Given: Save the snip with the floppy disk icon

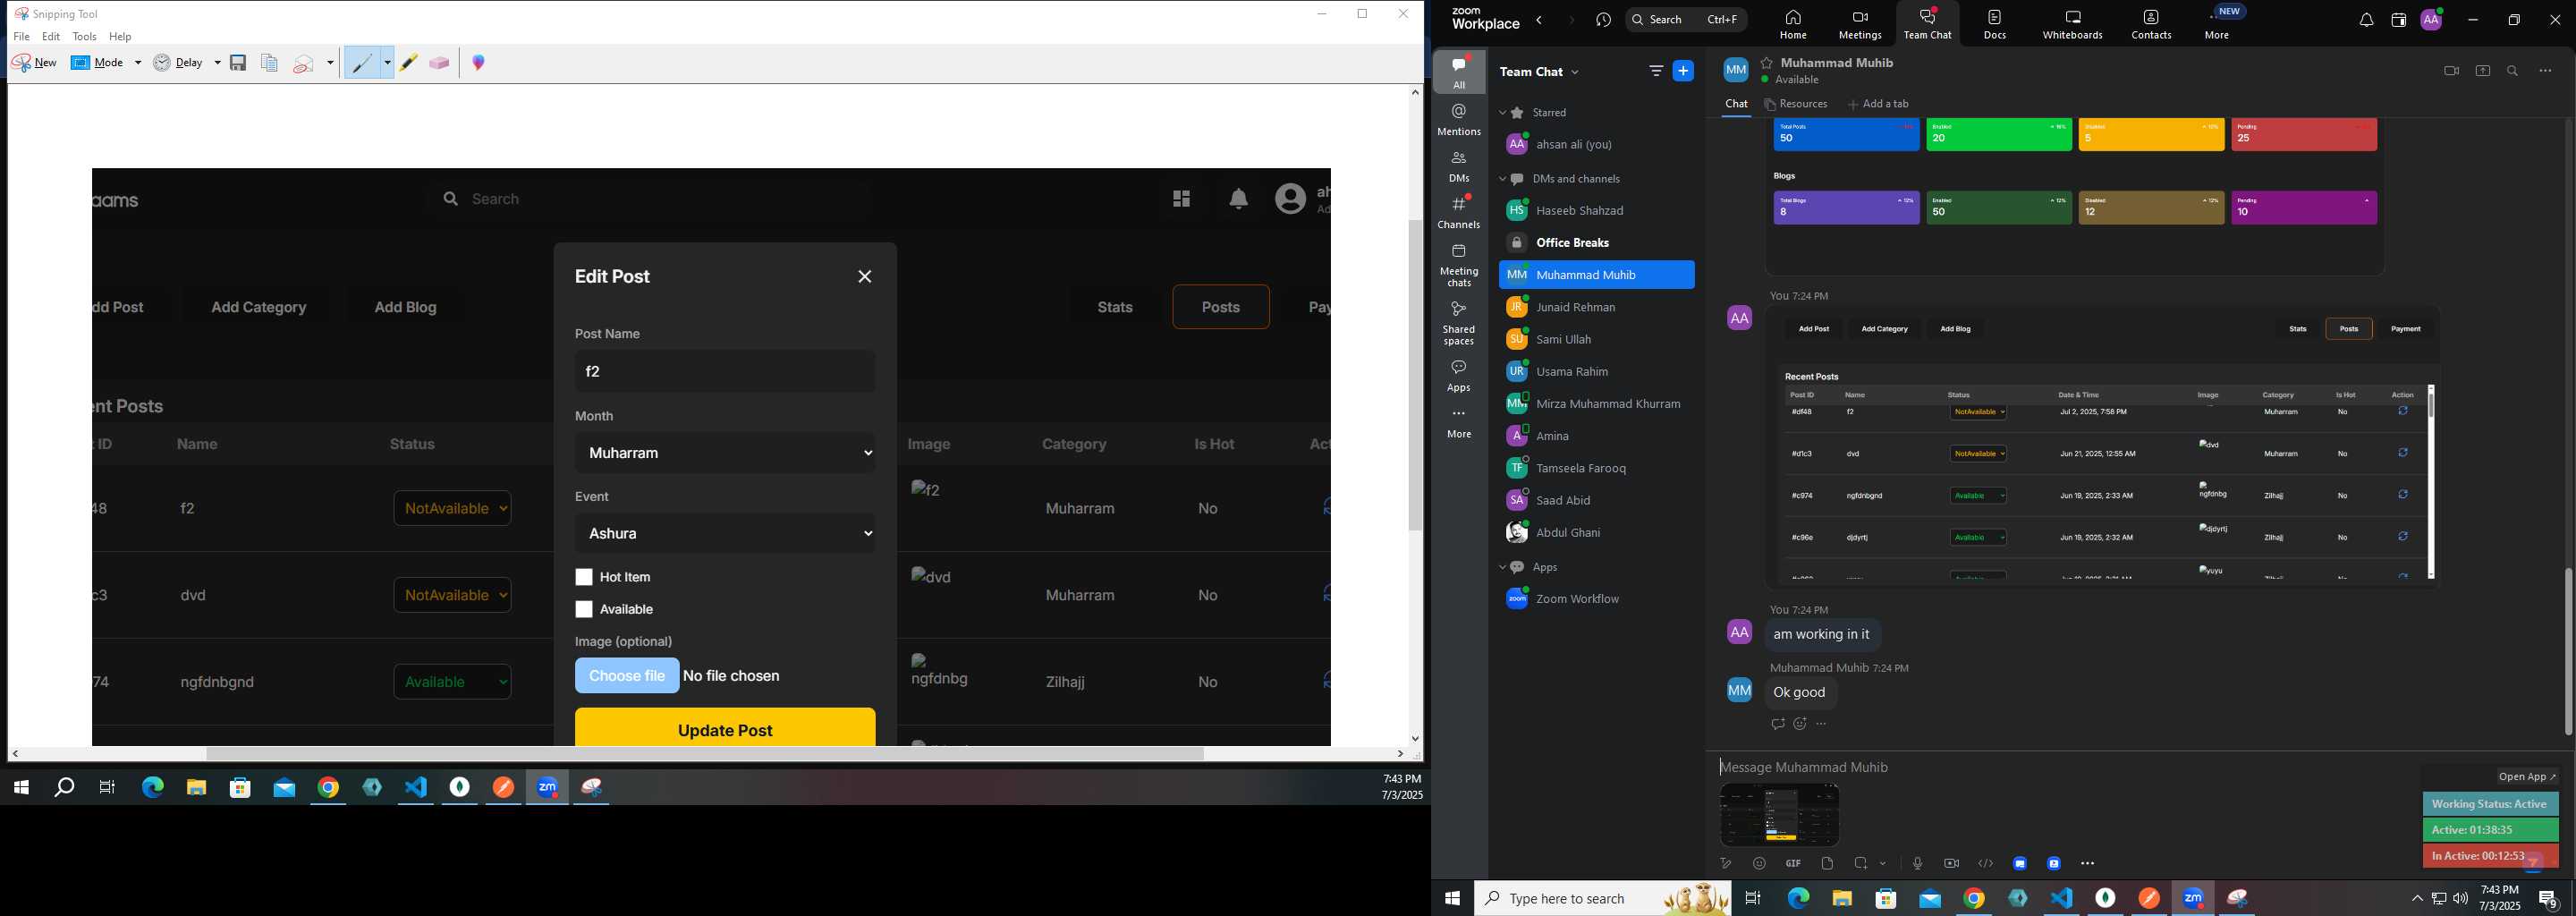Looking at the screenshot, I should coord(238,63).
